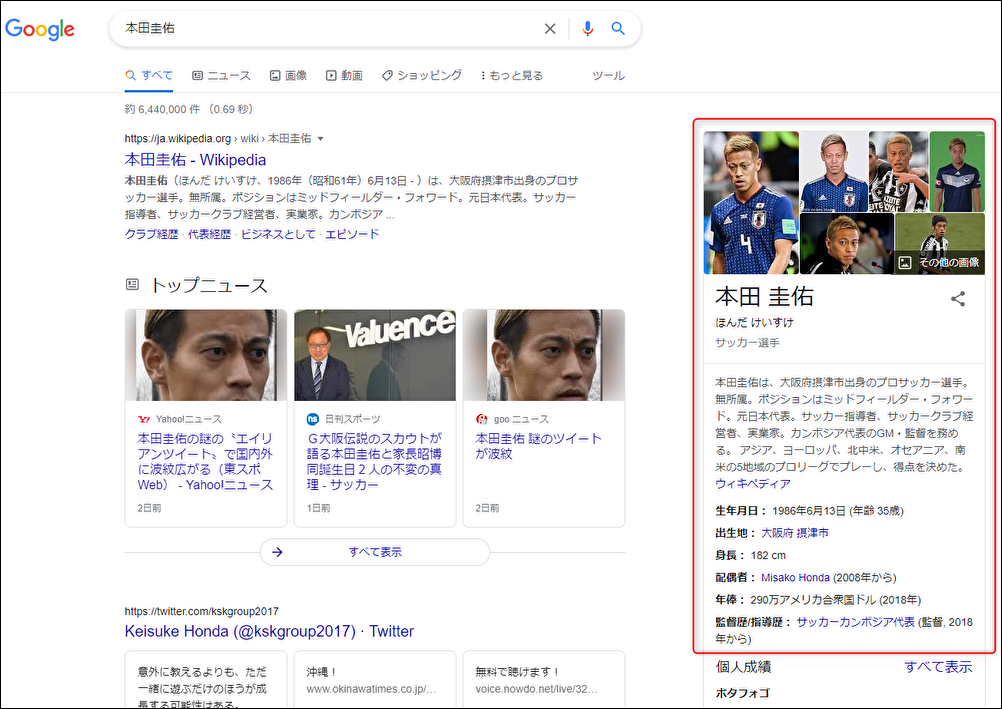Open the 本田圭佑 - Wikipedia result
Image resolution: width=1002 pixels, height=709 pixels.
(196, 160)
